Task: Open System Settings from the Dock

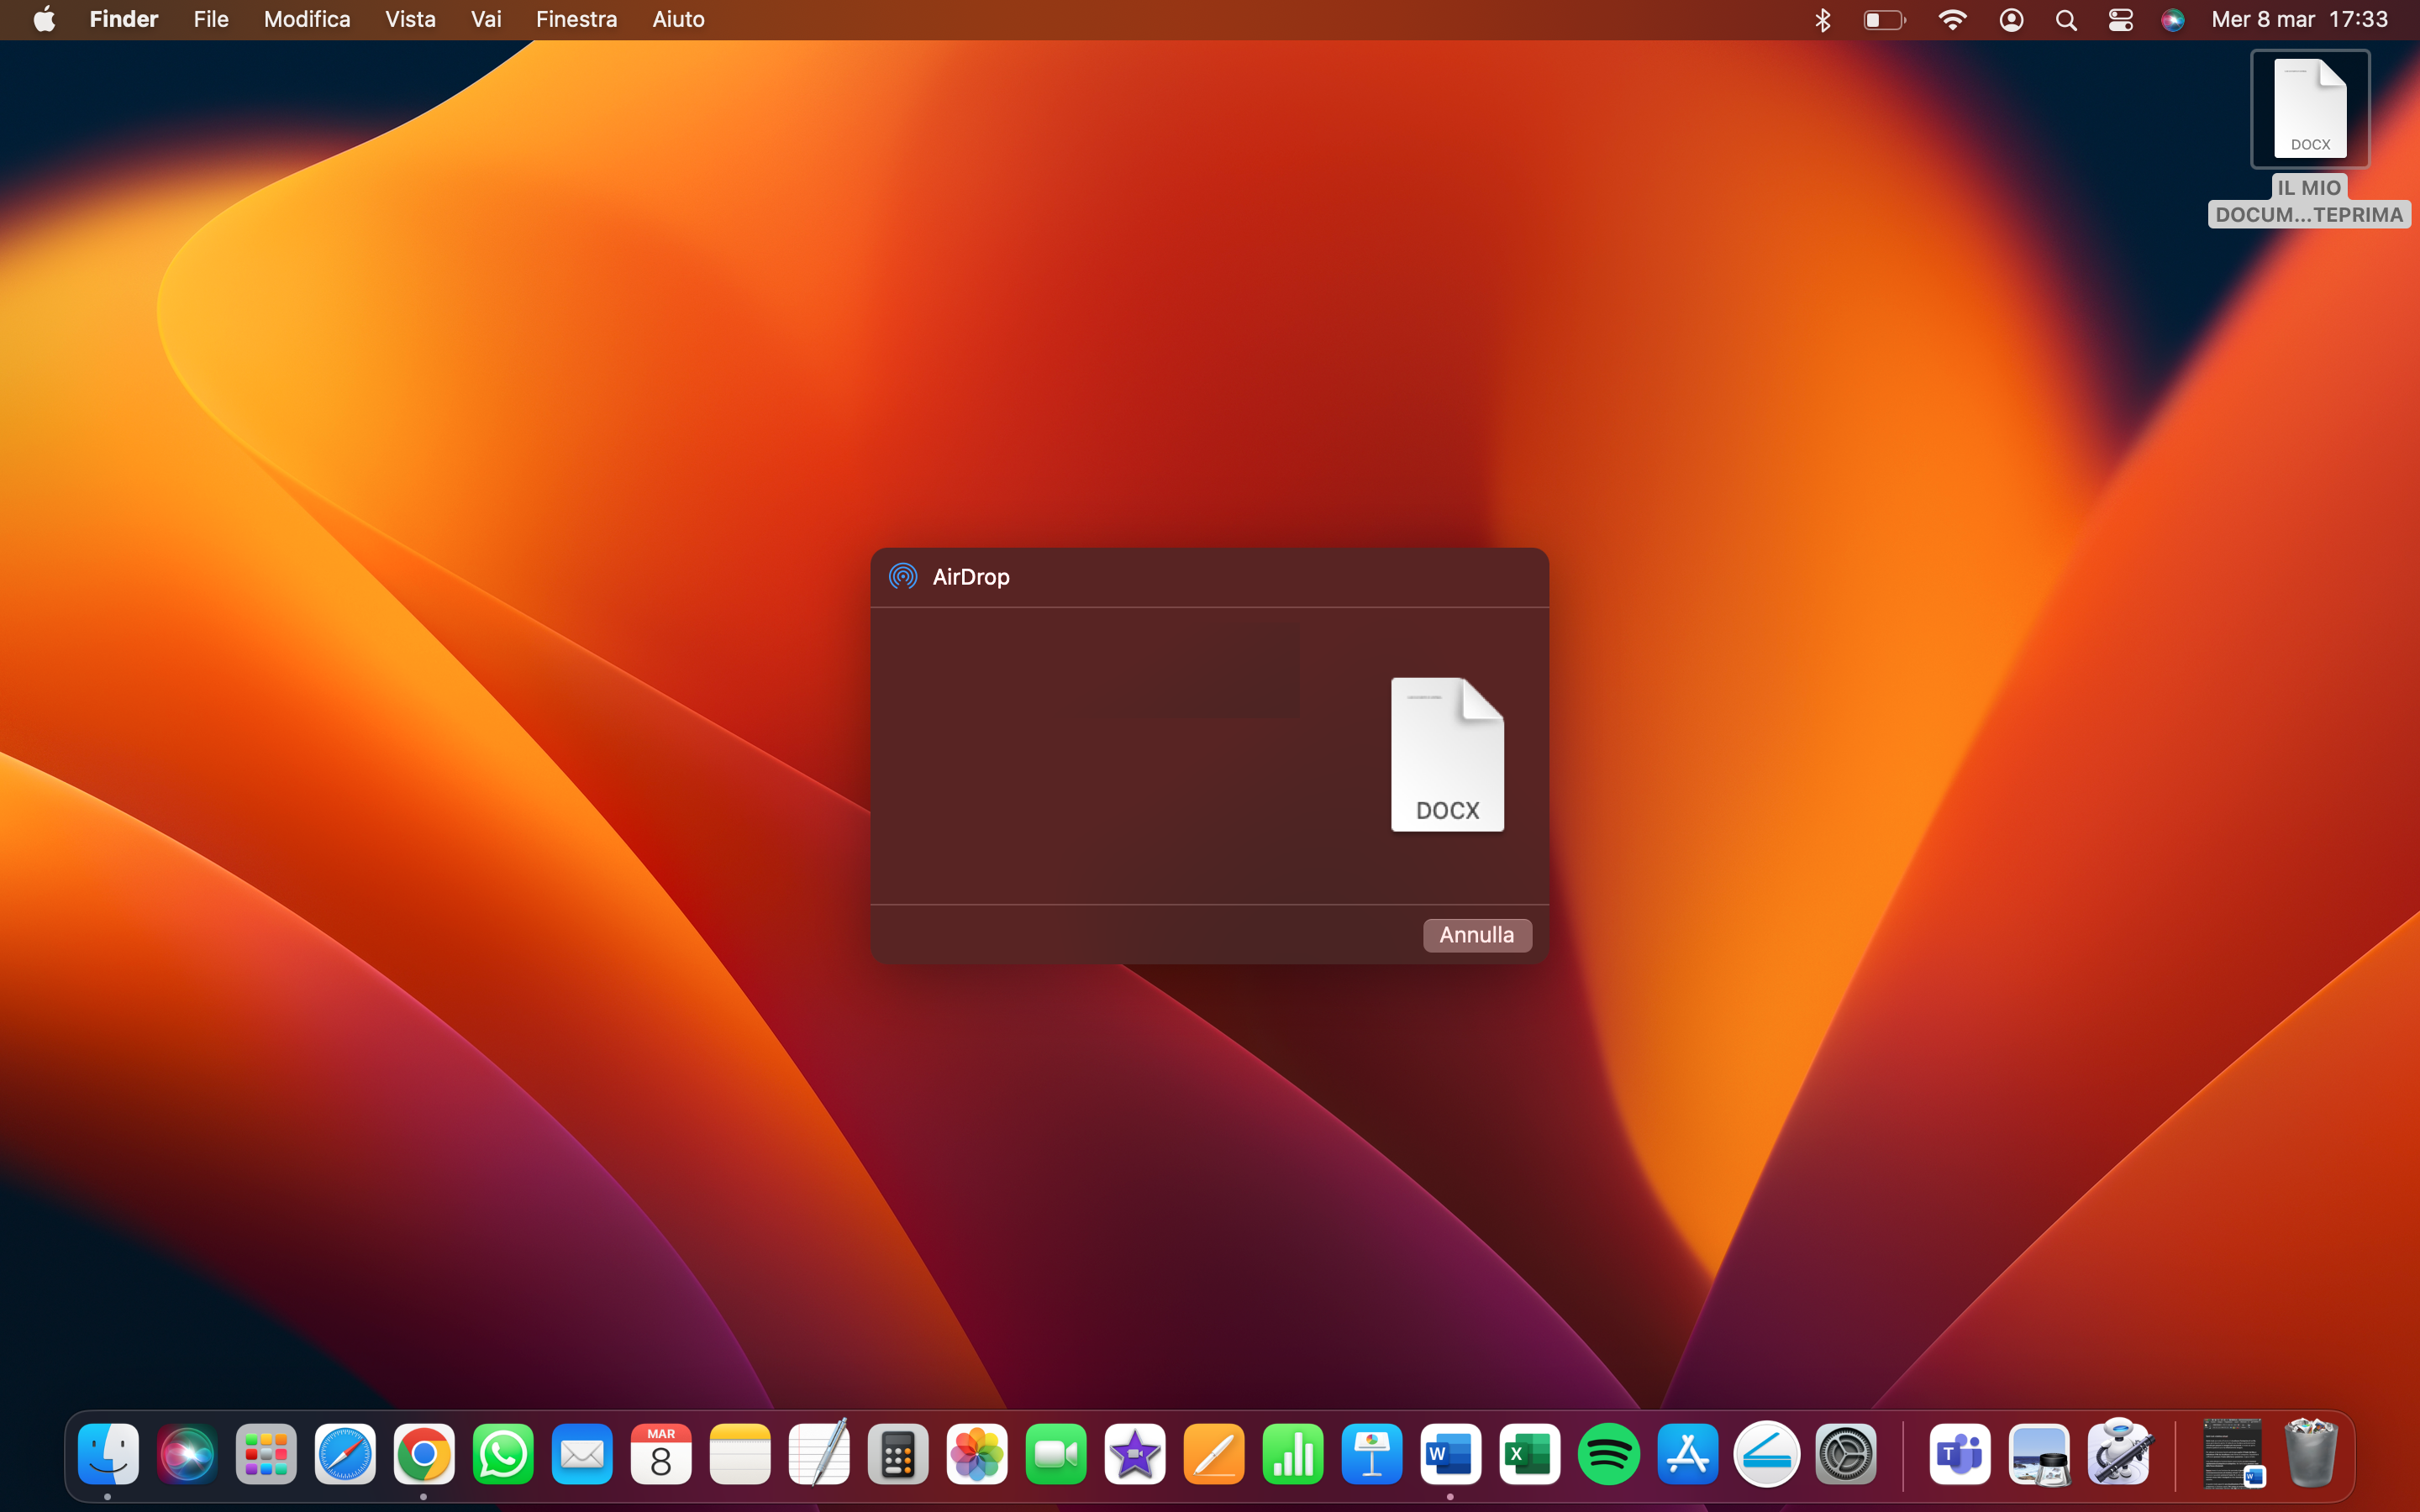Action: (x=1845, y=1454)
